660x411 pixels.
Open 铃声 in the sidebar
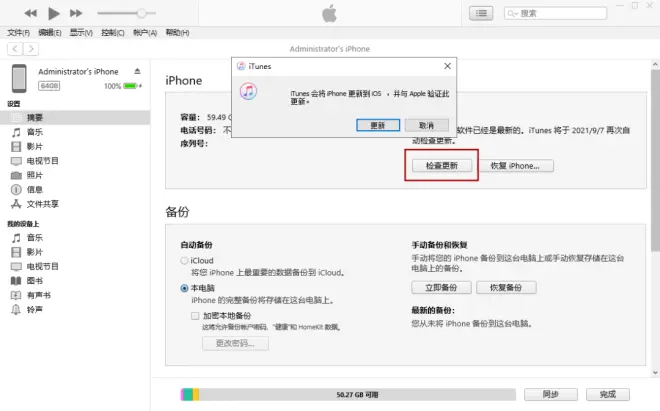point(35,310)
